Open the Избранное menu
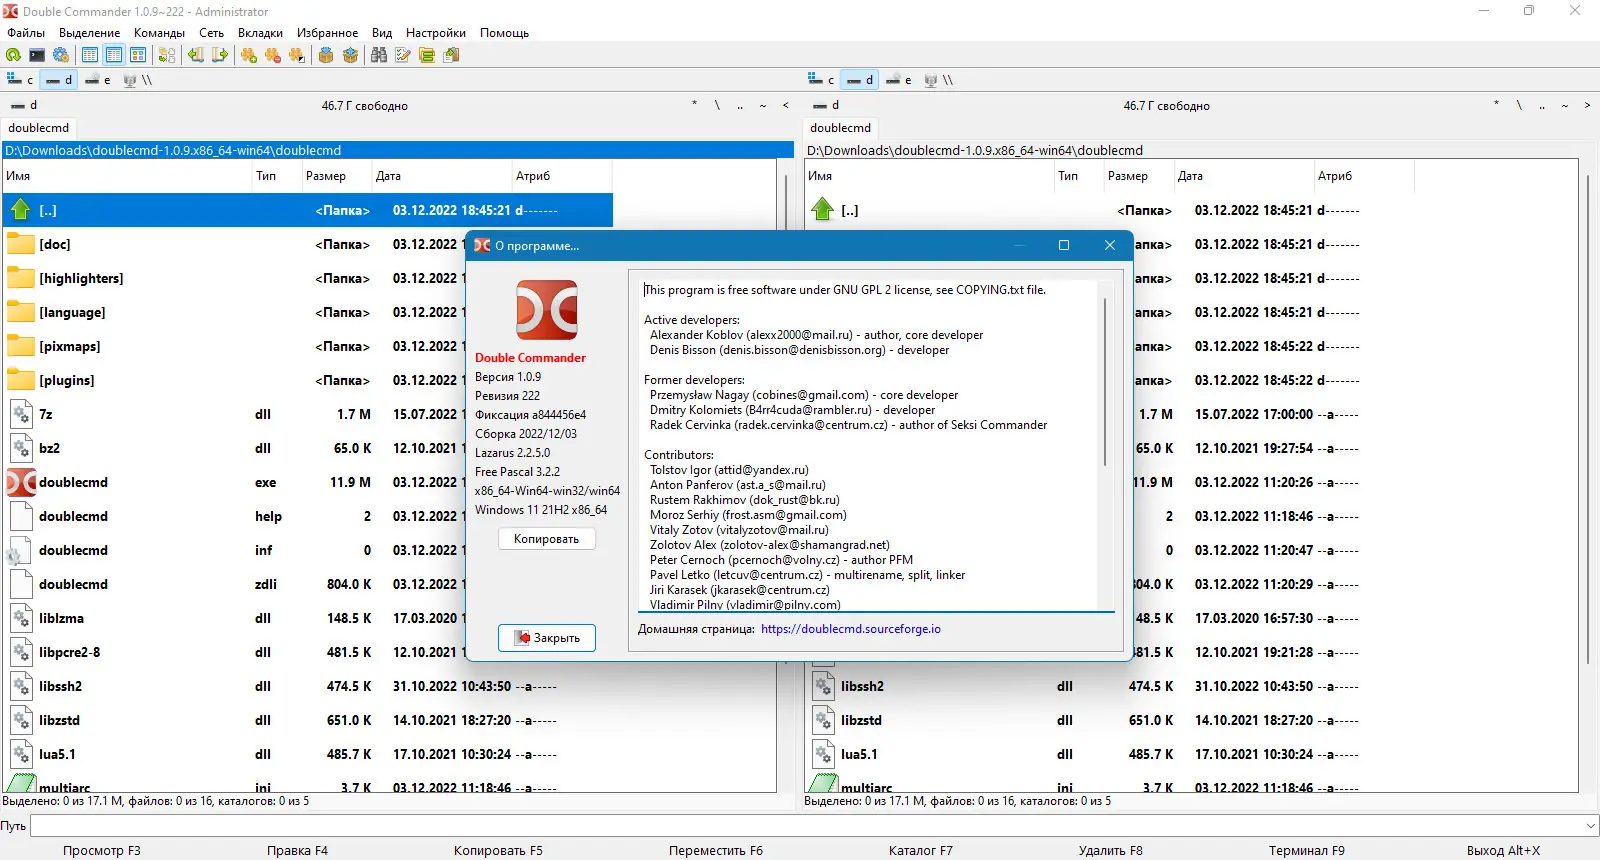This screenshot has width=1600, height=860. (x=327, y=33)
